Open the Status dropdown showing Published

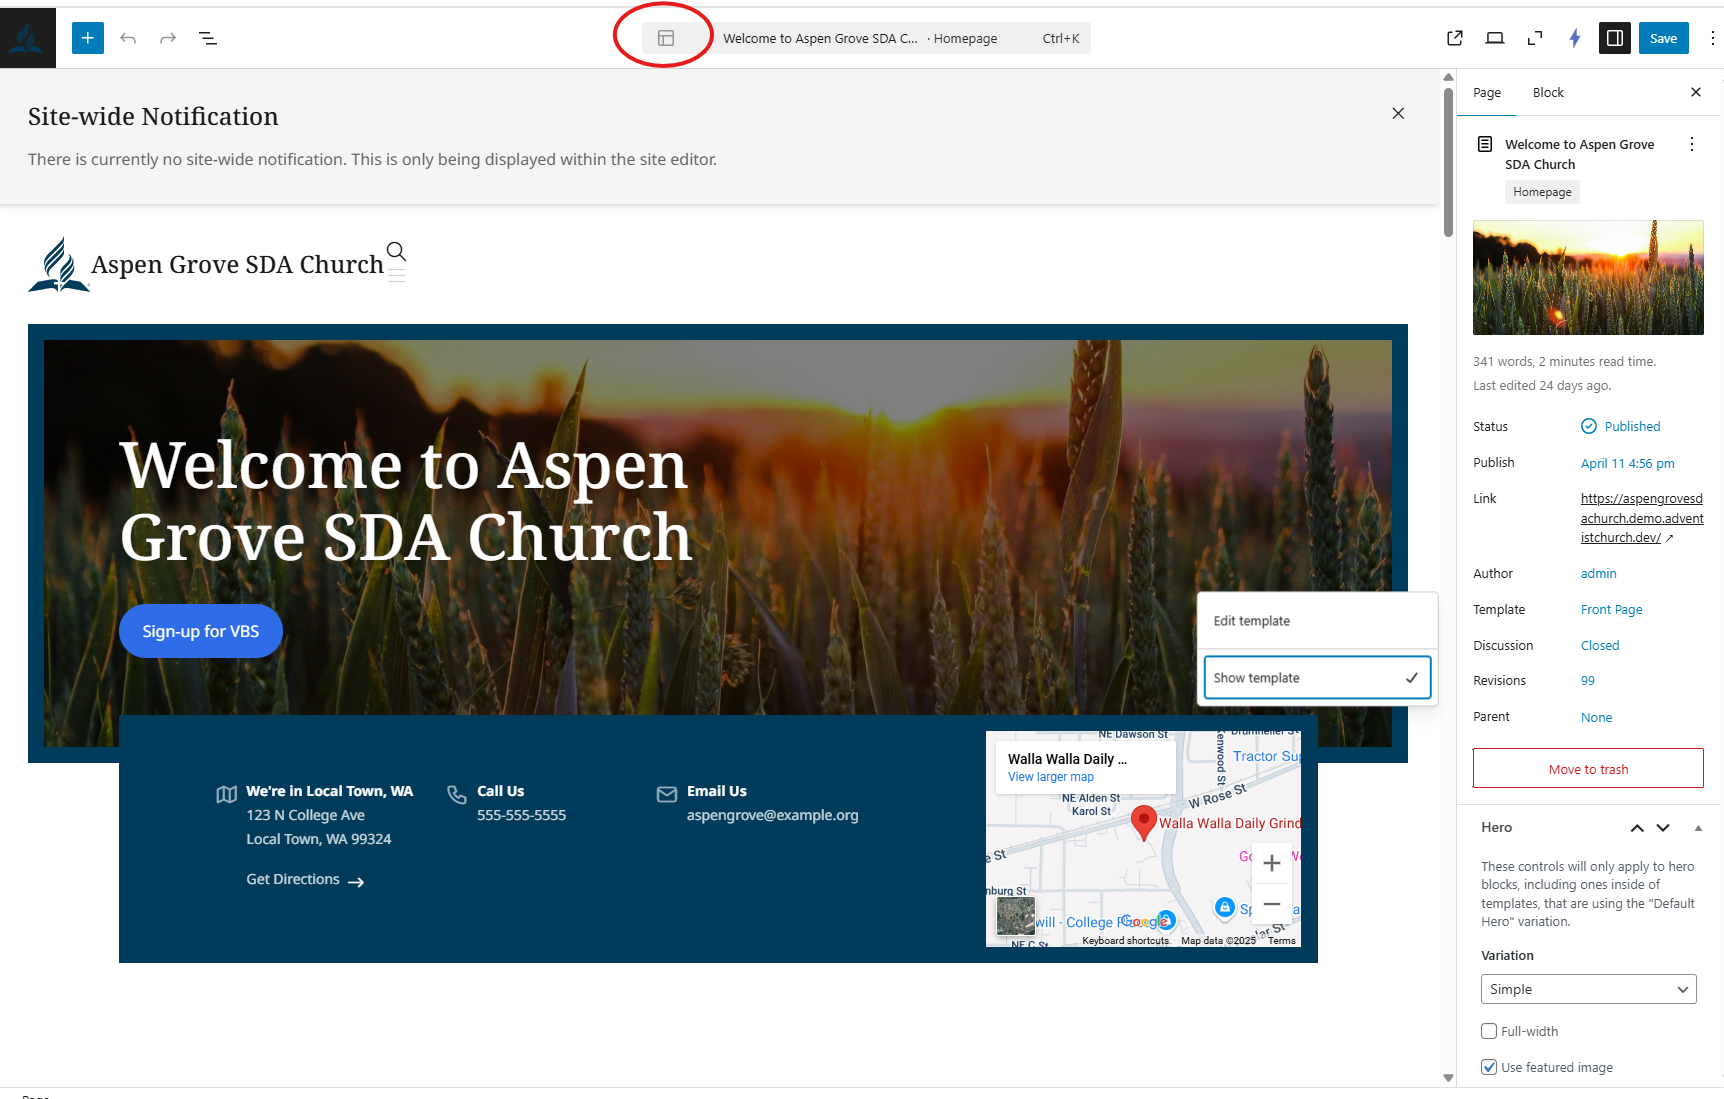pos(1621,426)
